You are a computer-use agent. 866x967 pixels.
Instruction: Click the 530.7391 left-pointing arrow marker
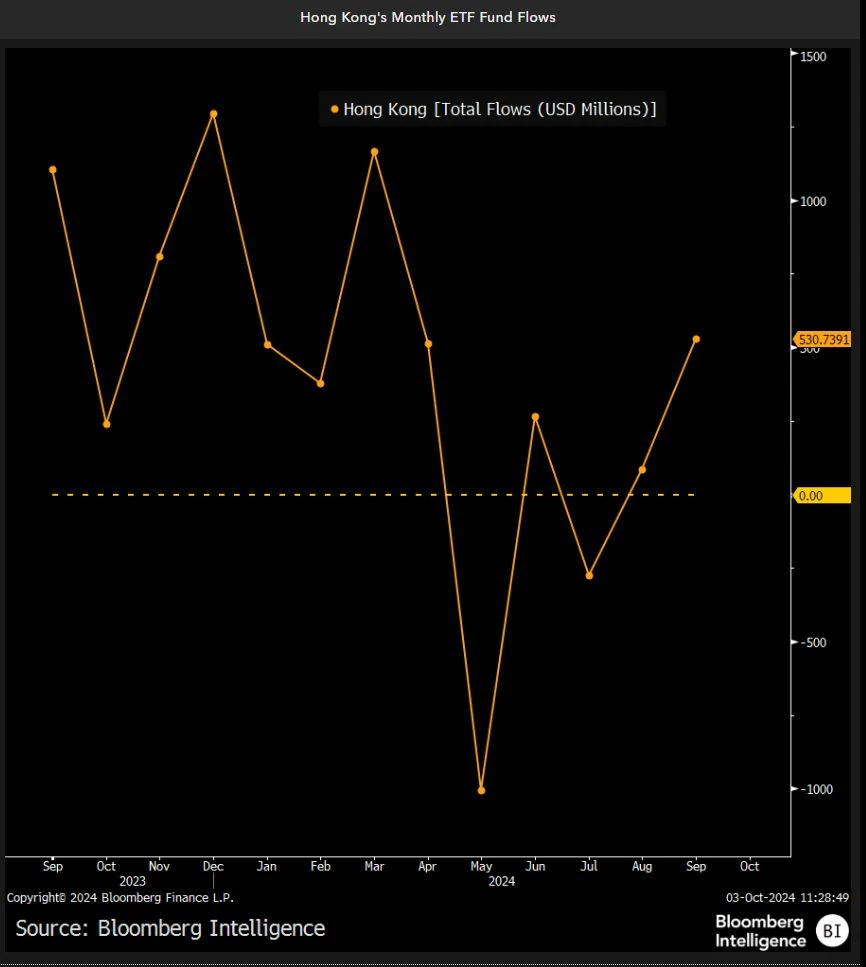791,339
